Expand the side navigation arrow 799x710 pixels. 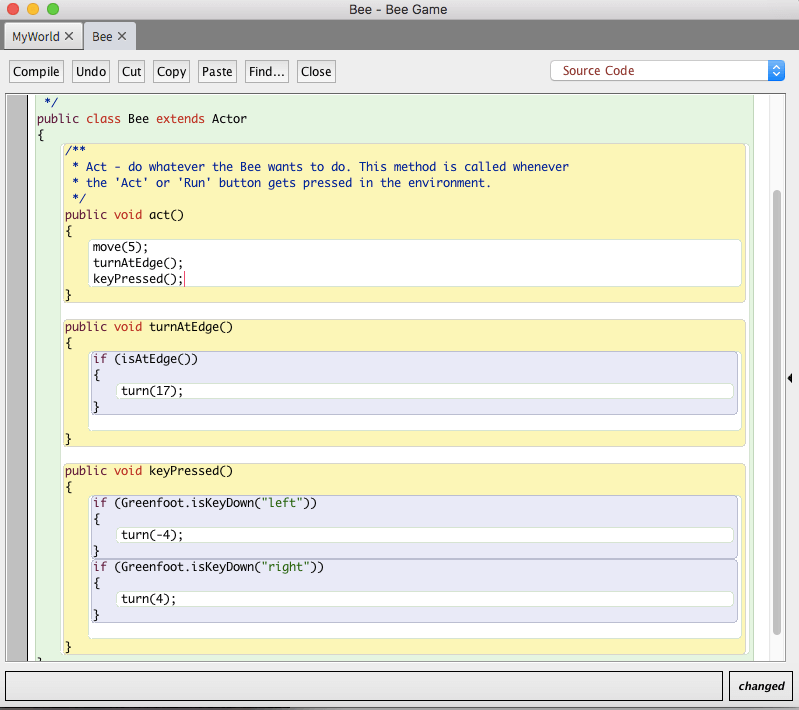pos(790,378)
